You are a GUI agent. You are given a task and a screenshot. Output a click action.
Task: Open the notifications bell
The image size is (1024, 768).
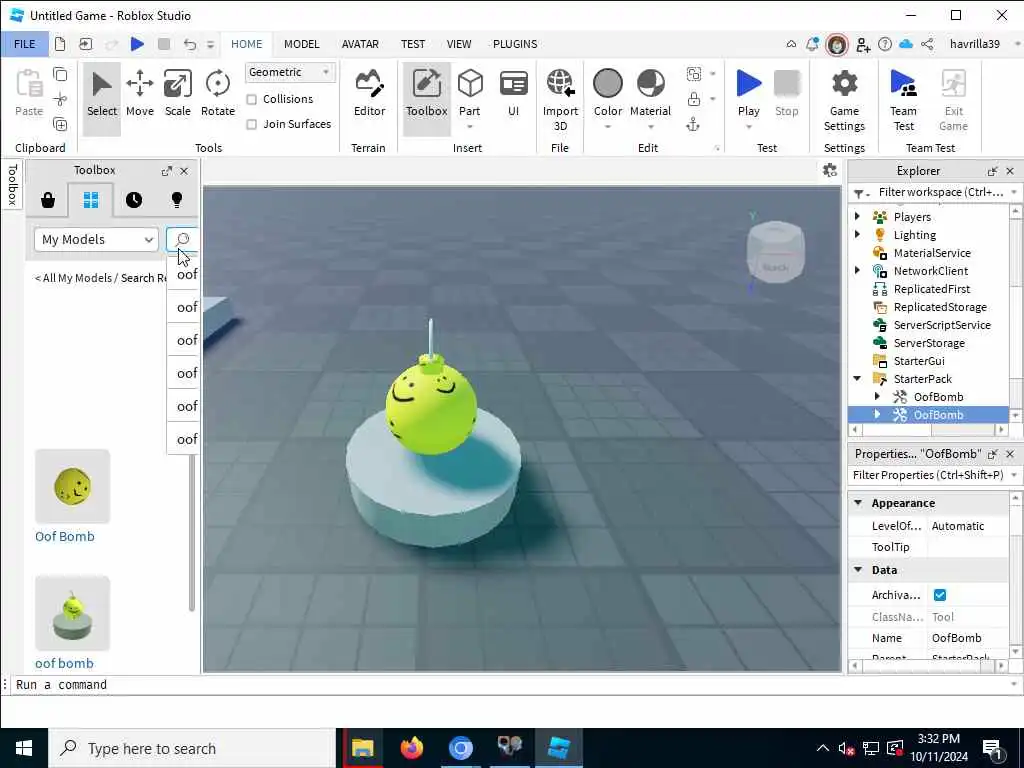(x=812, y=44)
